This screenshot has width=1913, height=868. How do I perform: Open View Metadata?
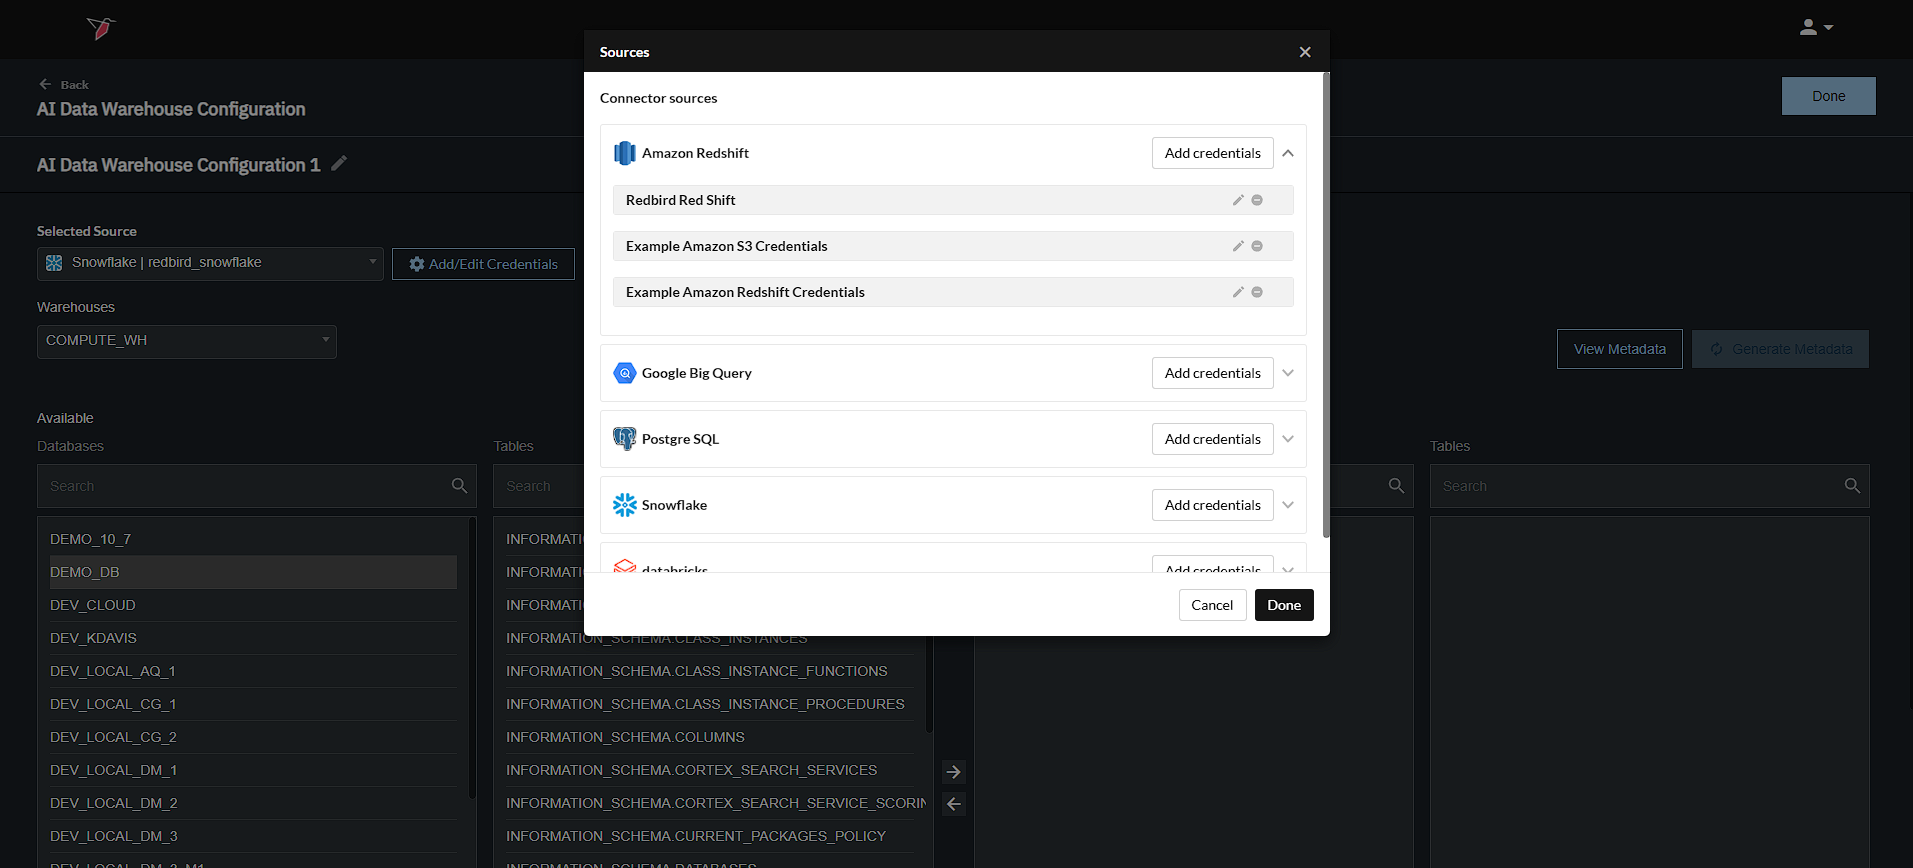(1620, 349)
